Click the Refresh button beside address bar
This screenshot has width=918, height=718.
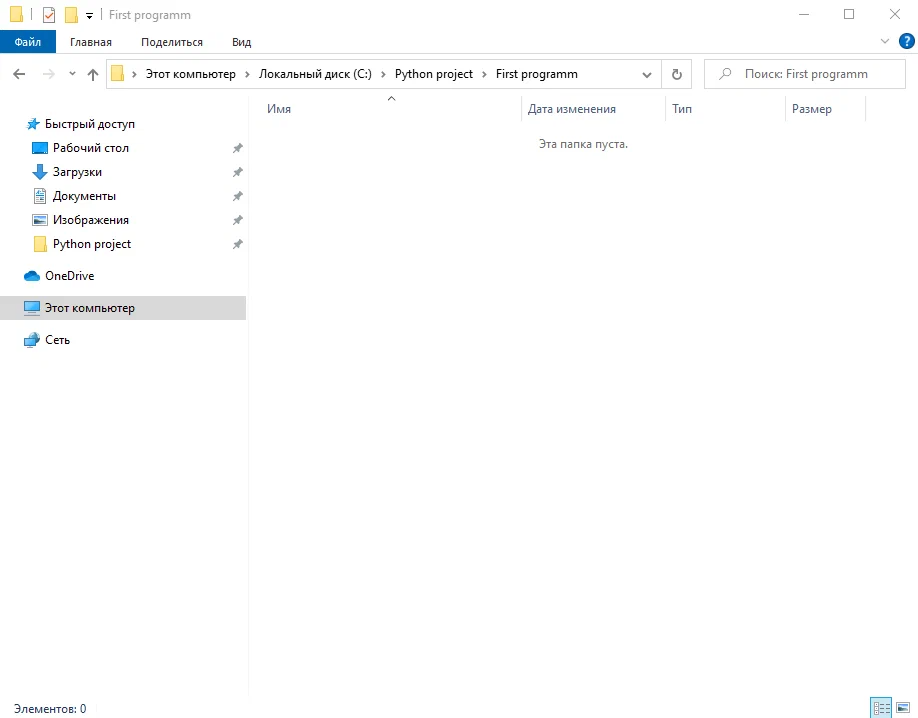(x=677, y=74)
